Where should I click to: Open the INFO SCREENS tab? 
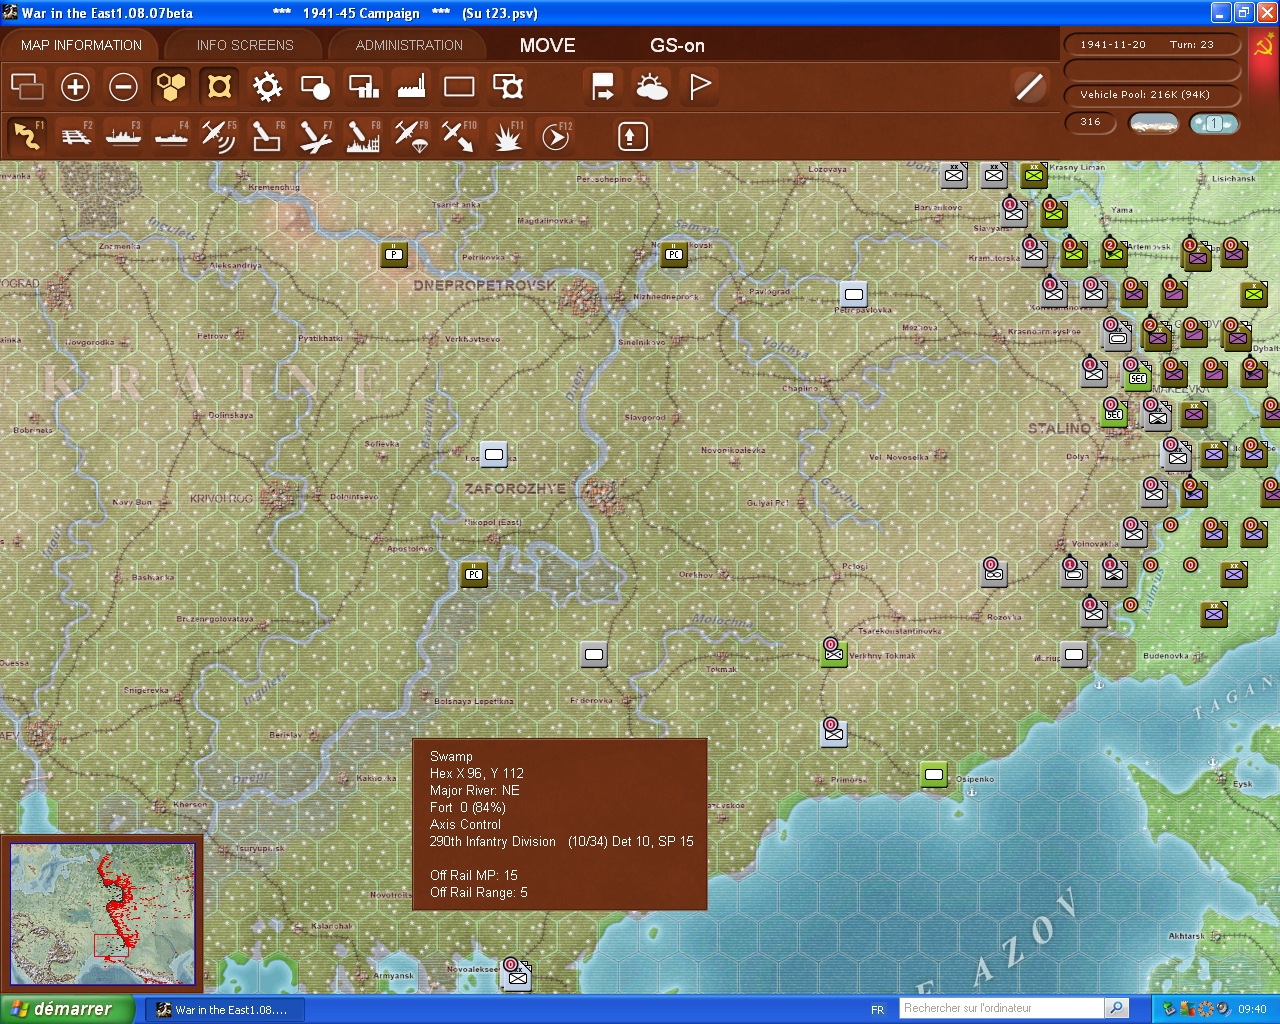245,45
